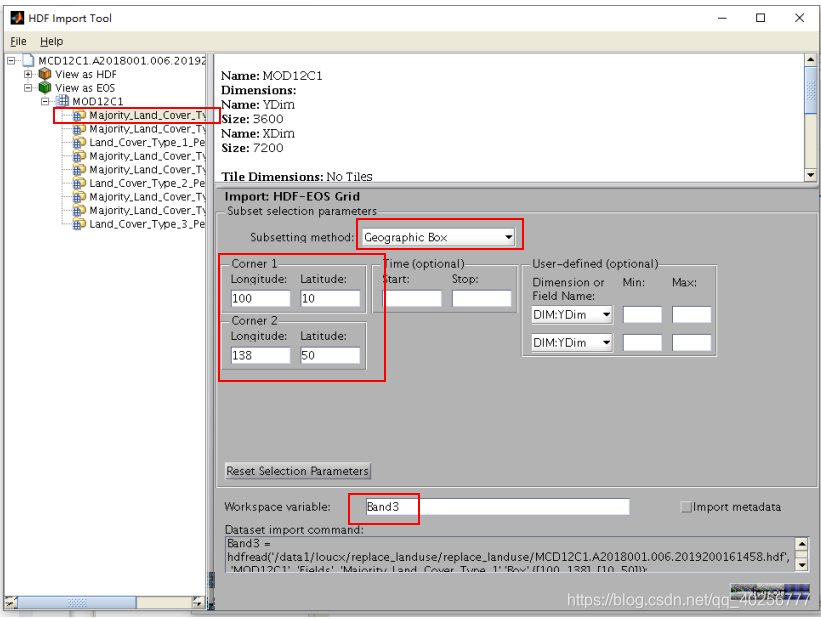
Task: Open the Help menu
Action: click(x=51, y=41)
